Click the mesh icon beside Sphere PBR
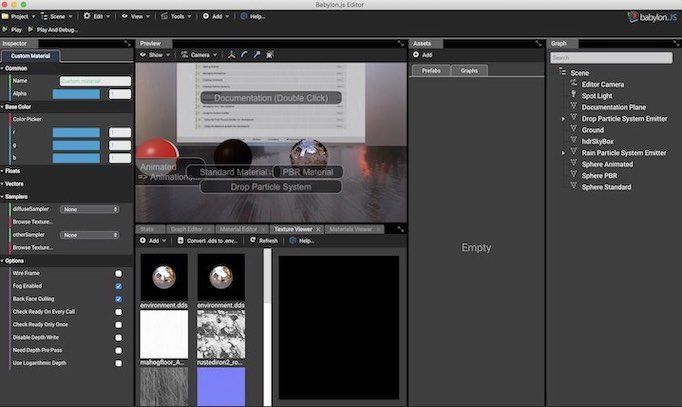The width and height of the screenshot is (682, 407). tap(574, 175)
